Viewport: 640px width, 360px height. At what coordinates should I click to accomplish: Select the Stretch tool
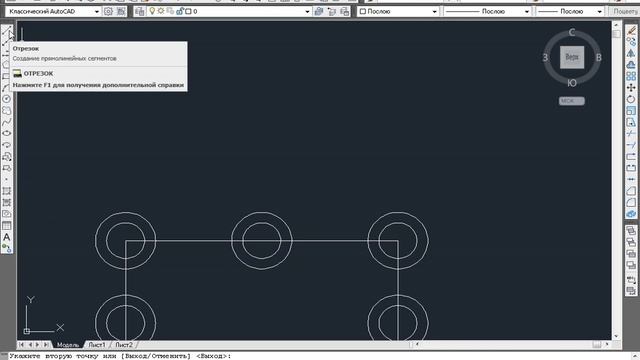tap(631, 122)
